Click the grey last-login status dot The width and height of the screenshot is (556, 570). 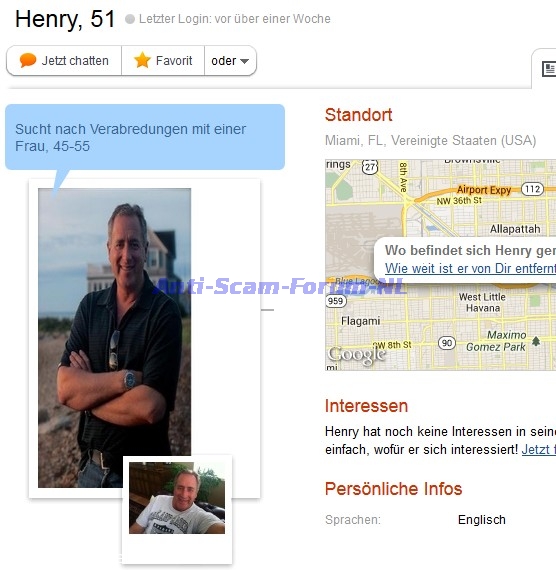tap(130, 19)
